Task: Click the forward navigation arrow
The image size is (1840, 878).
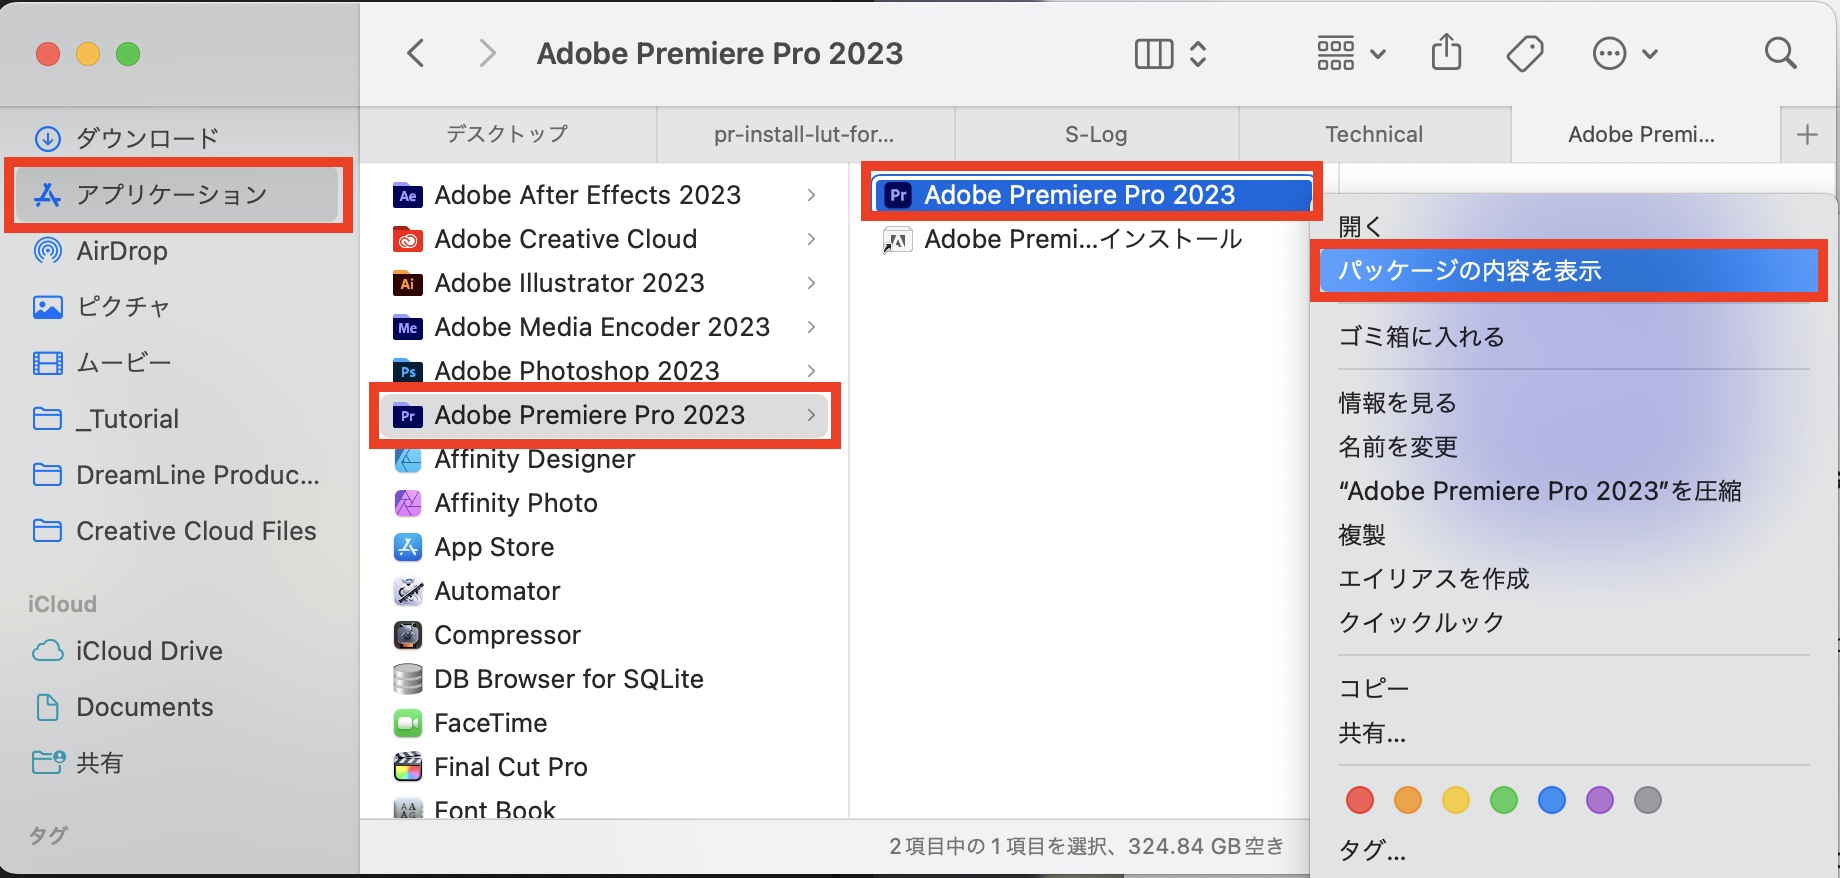Action: click(487, 53)
